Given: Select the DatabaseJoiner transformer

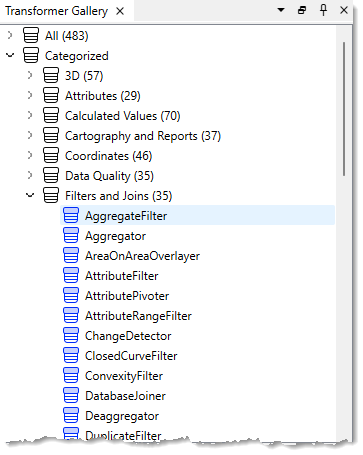Looking at the screenshot, I should point(125,396).
